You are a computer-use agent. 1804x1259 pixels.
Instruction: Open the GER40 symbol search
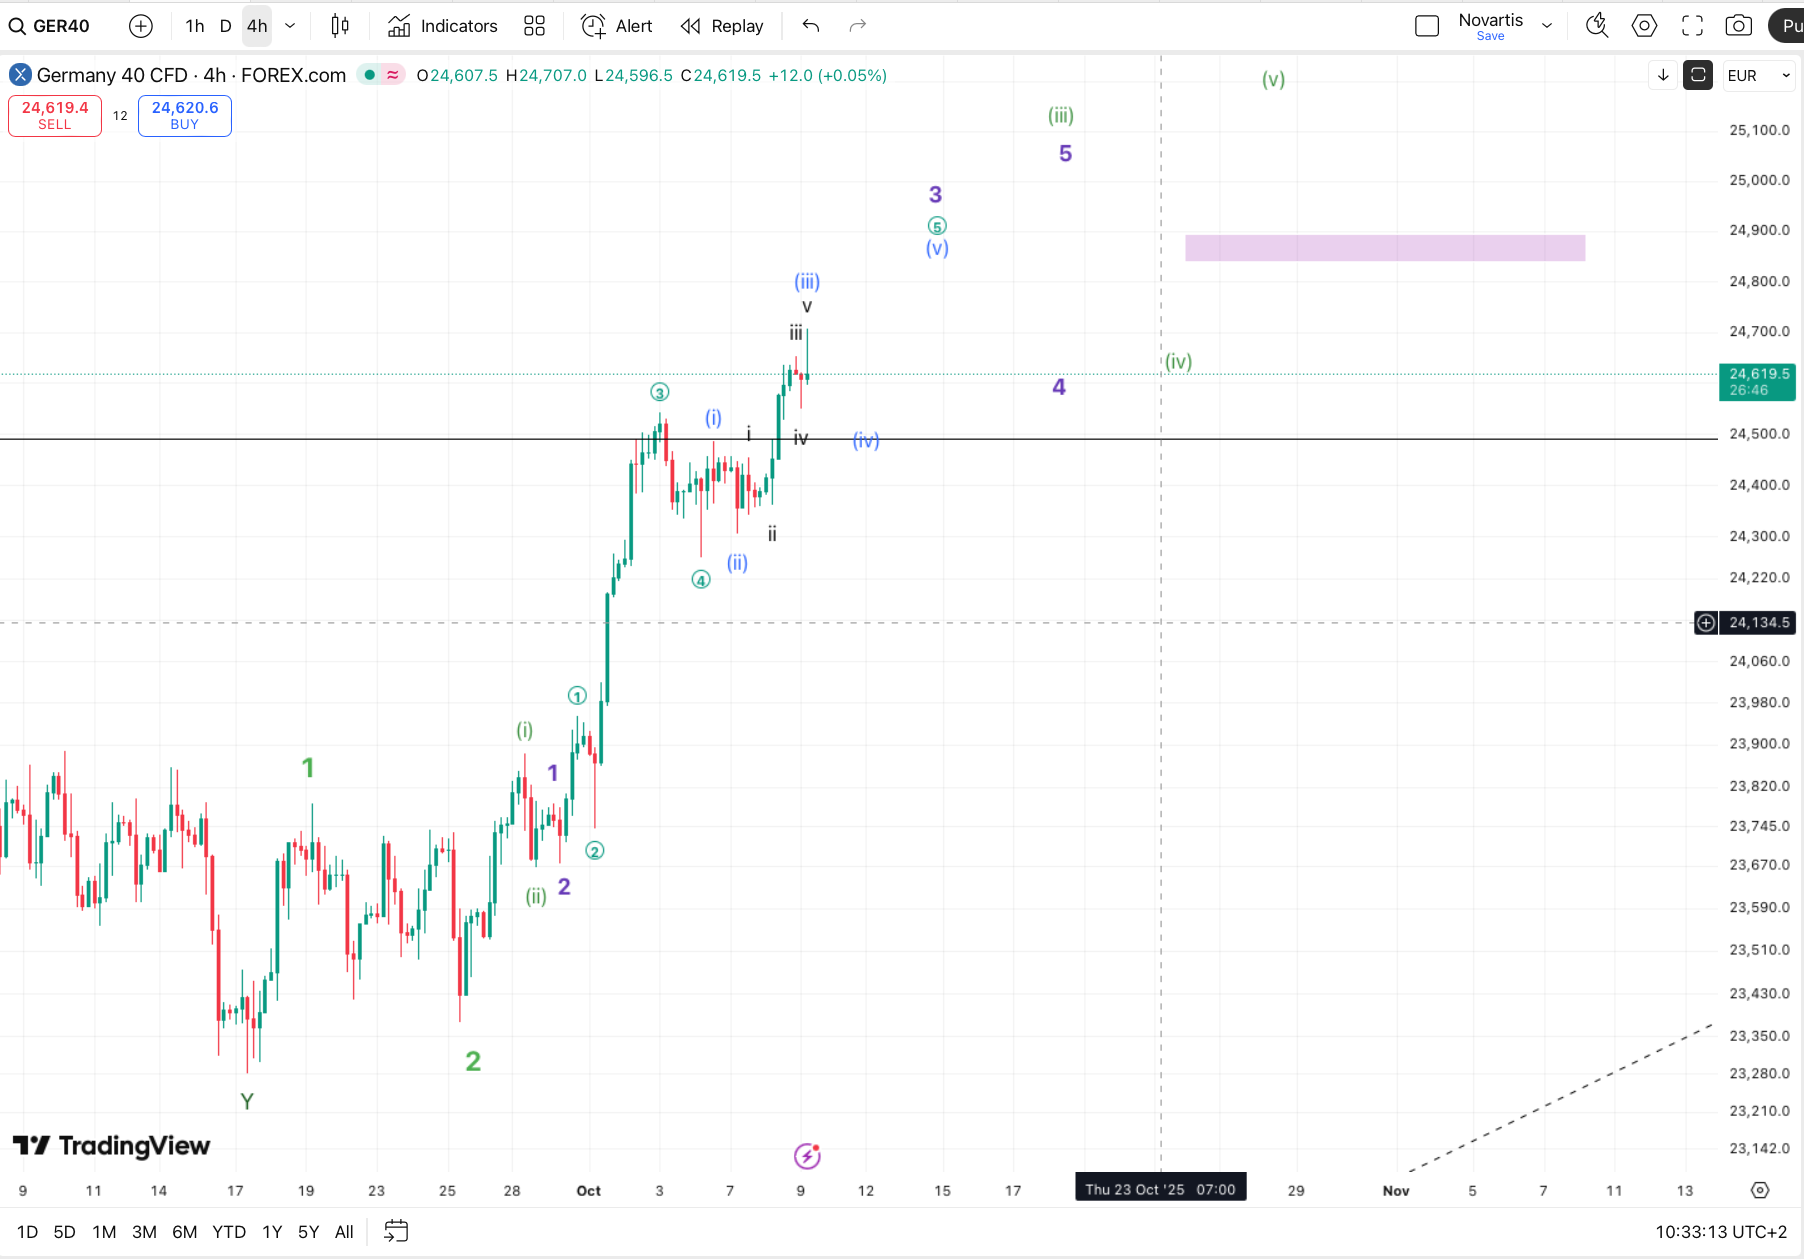click(x=50, y=26)
